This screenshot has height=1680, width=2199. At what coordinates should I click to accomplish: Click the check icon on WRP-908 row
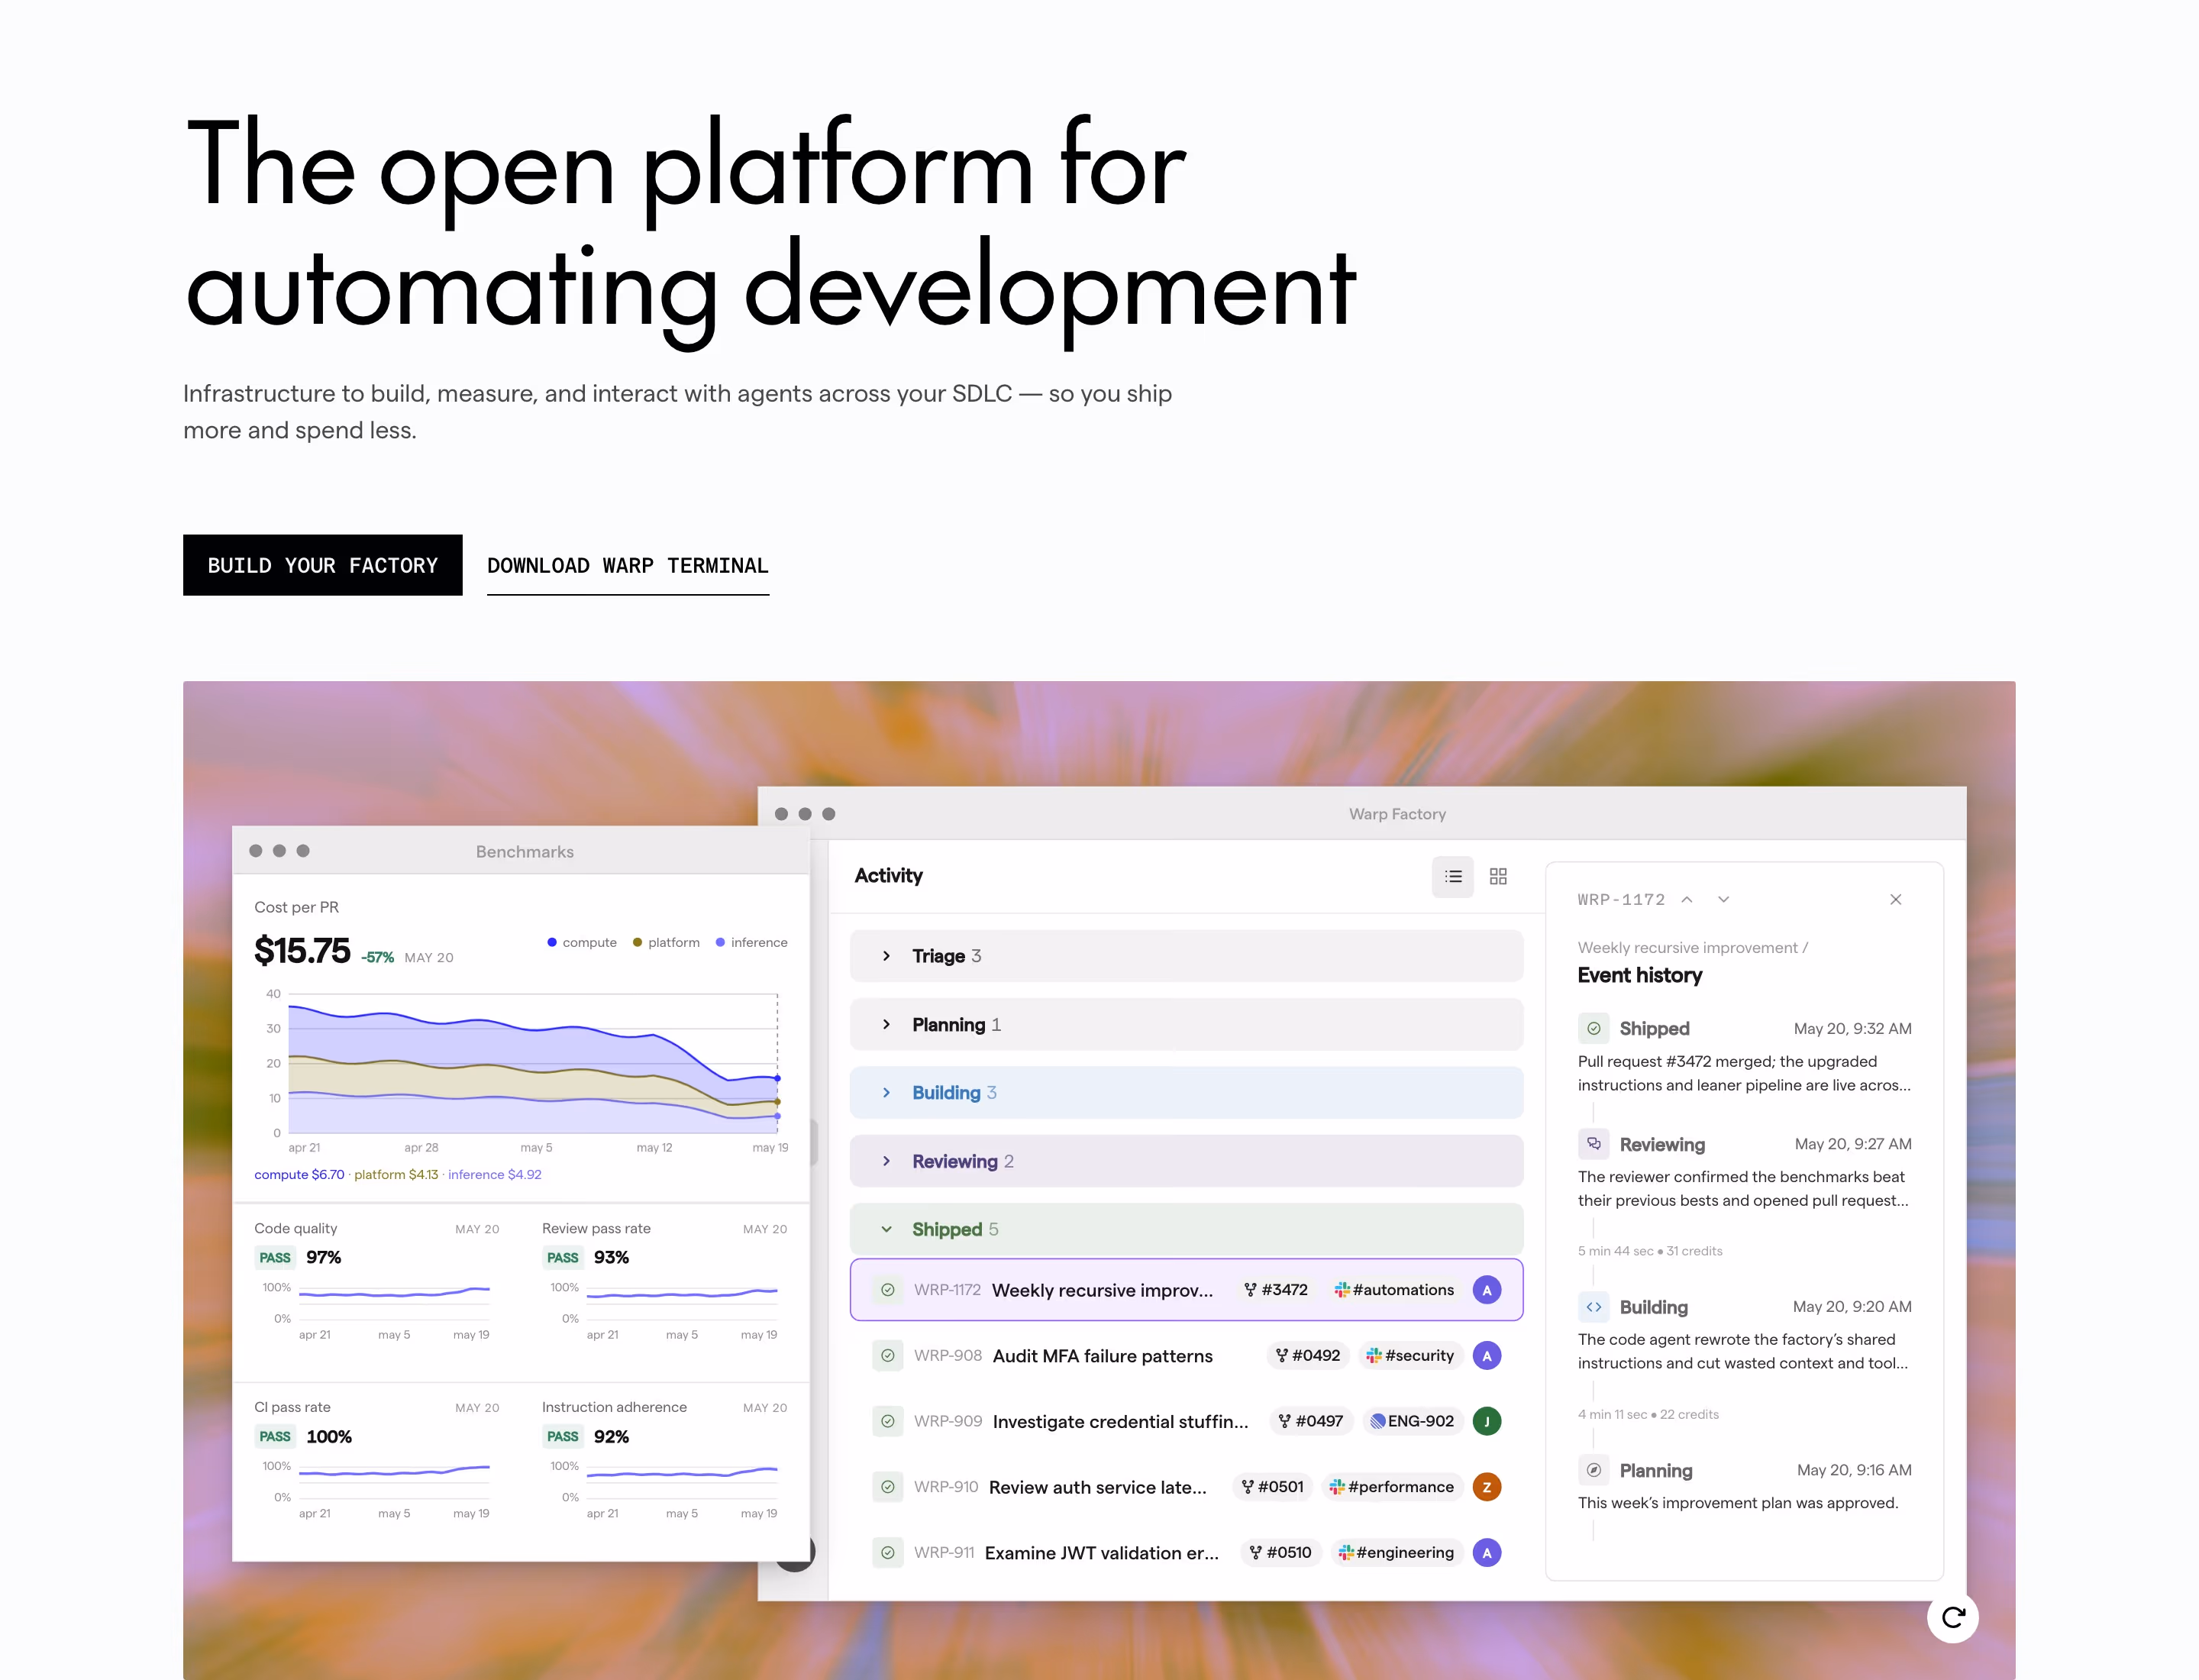[887, 1355]
